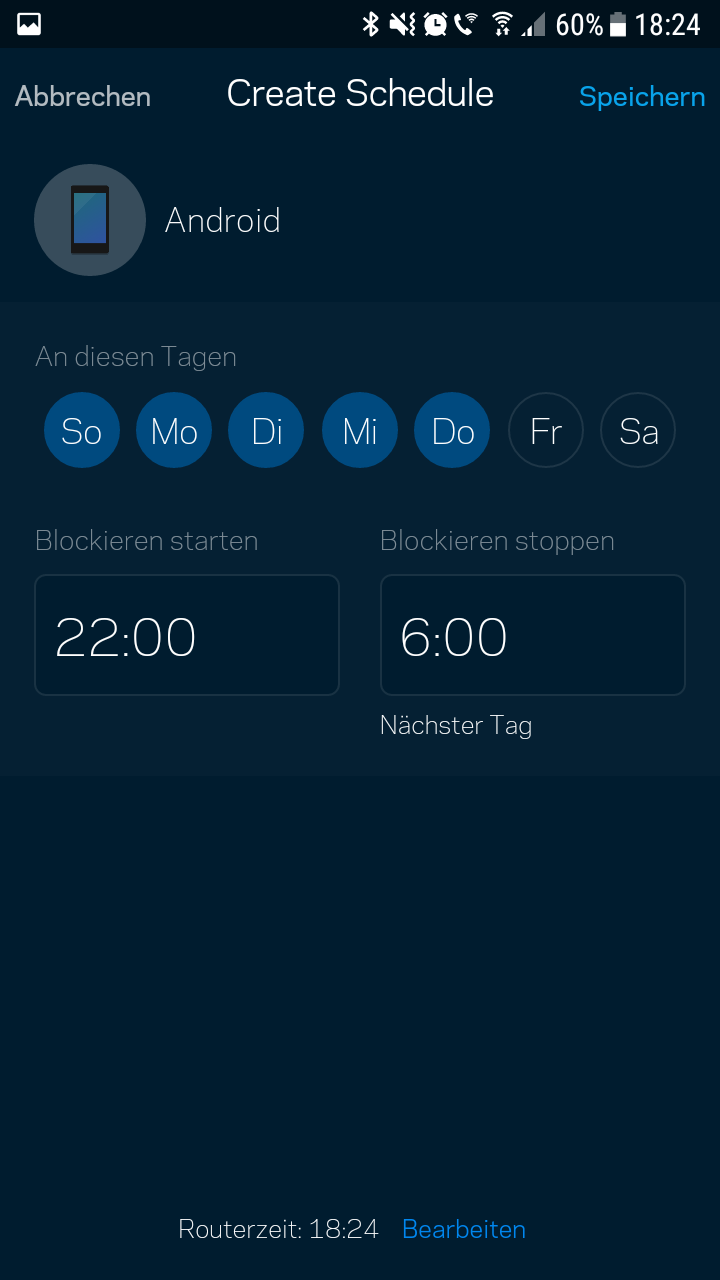The height and width of the screenshot is (1280, 720).
Task: Tap the Android phone device icon
Action: [90, 220]
